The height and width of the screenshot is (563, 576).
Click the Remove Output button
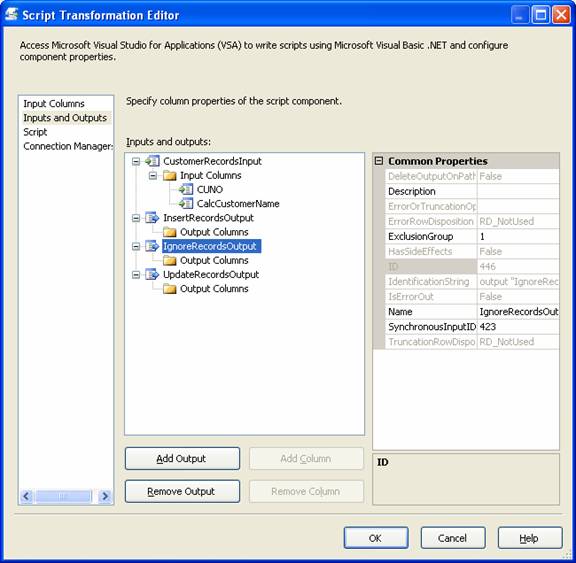coord(182,491)
